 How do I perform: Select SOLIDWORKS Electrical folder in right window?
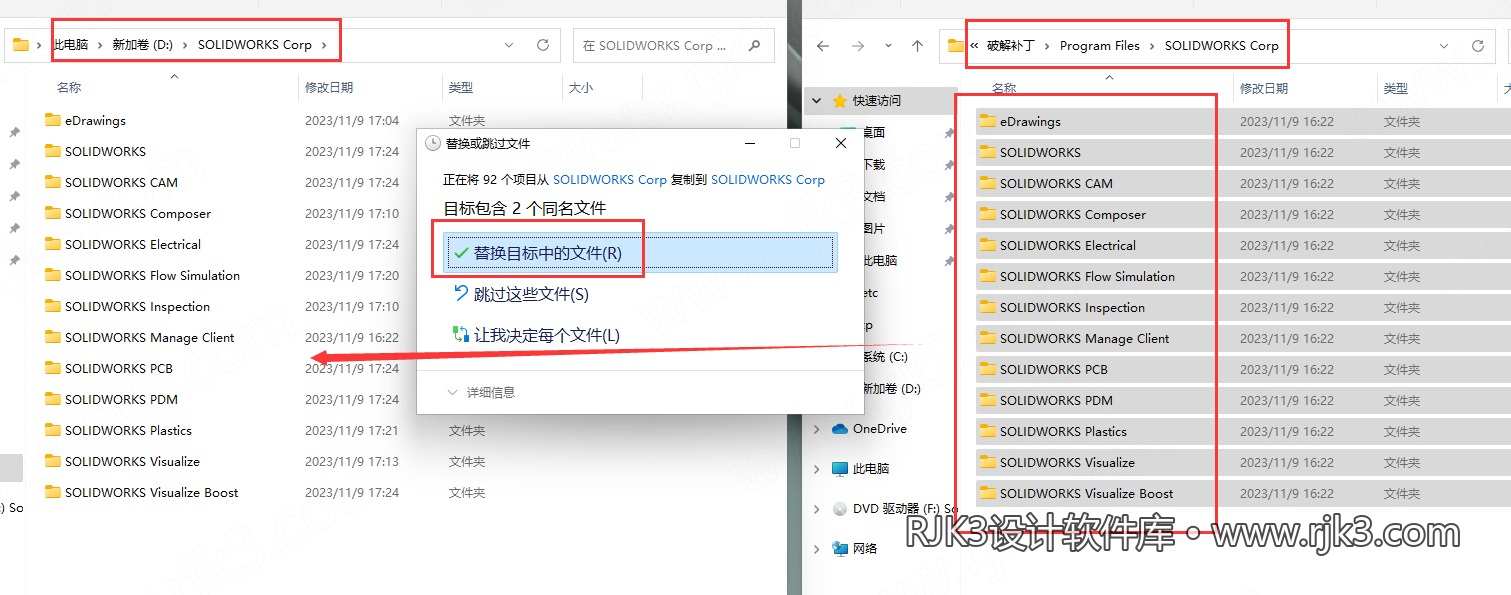[1058, 246]
